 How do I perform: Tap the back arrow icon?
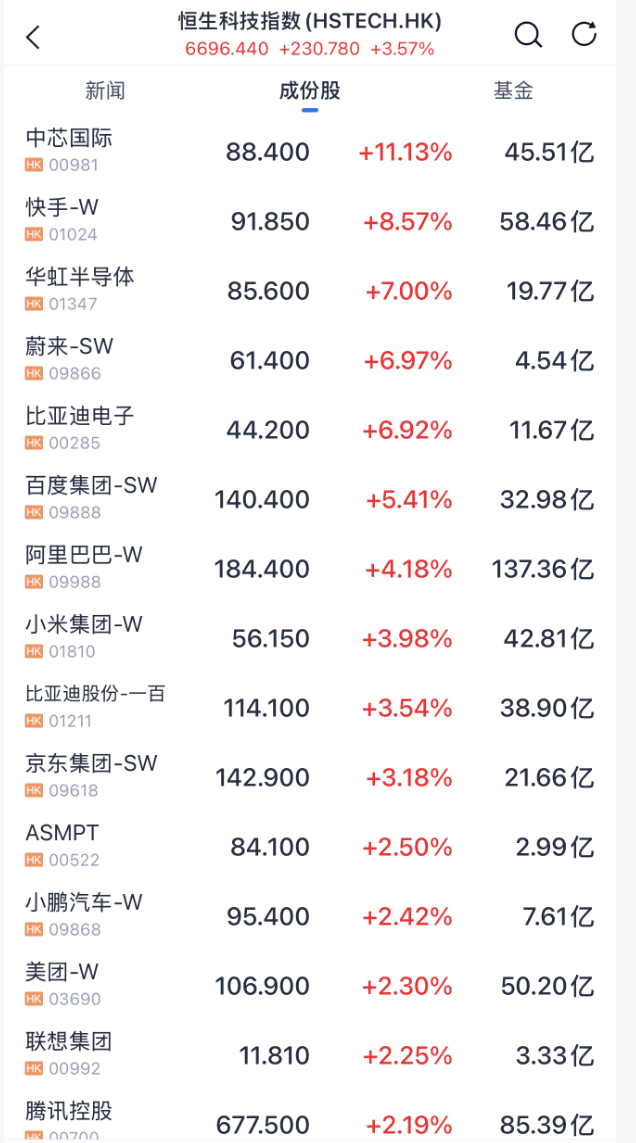pyautogui.click(x=33, y=37)
